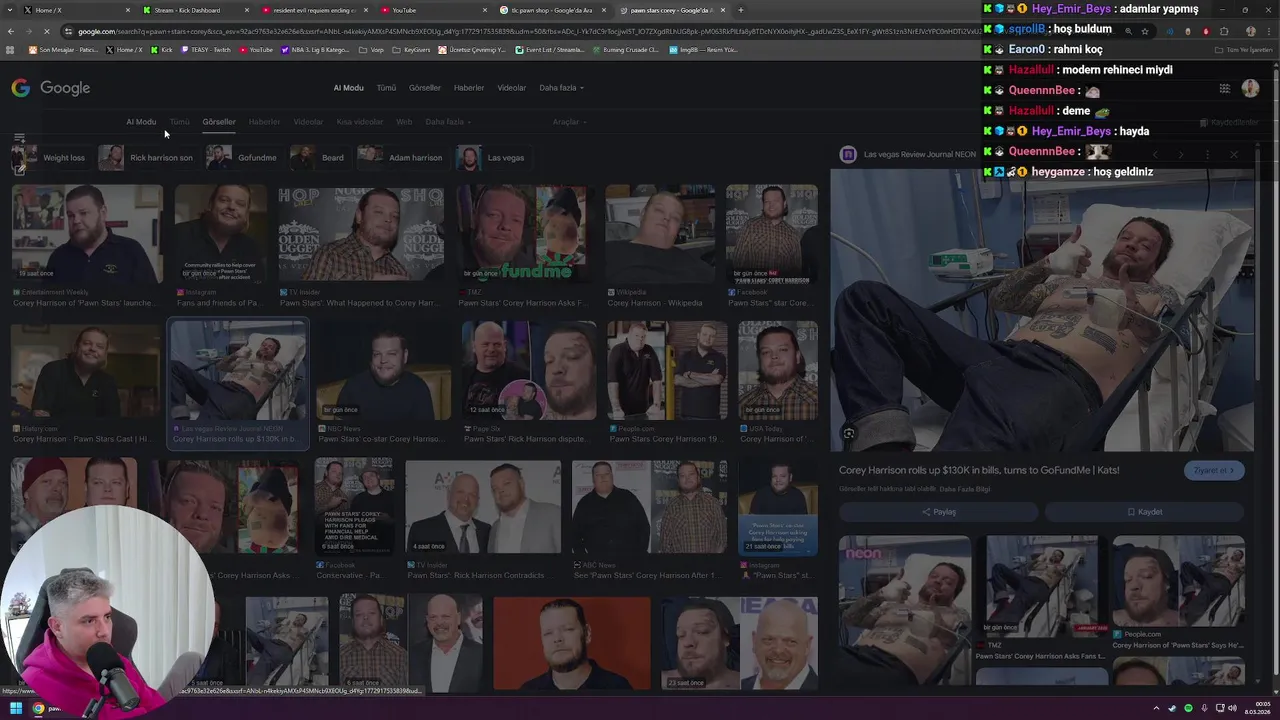Open the Google account avatar
This screenshot has width=1280, height=720.
(1250, 88)
